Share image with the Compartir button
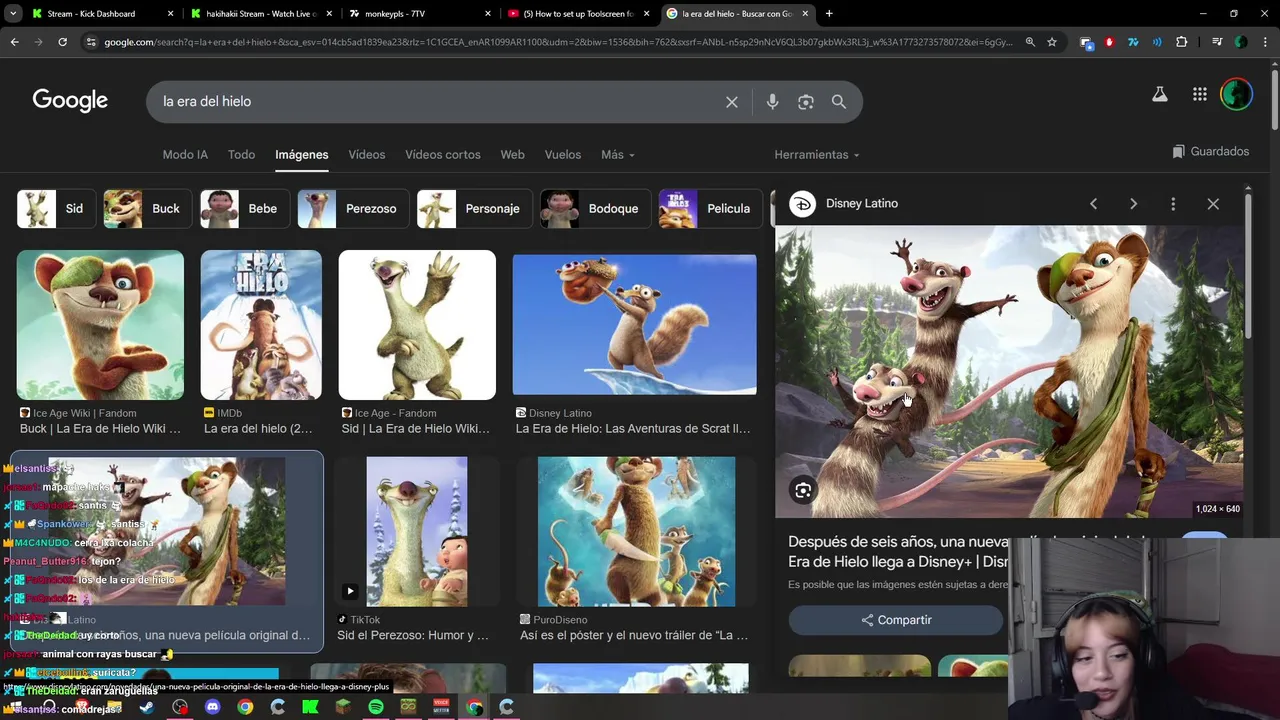 coord(896,620)
